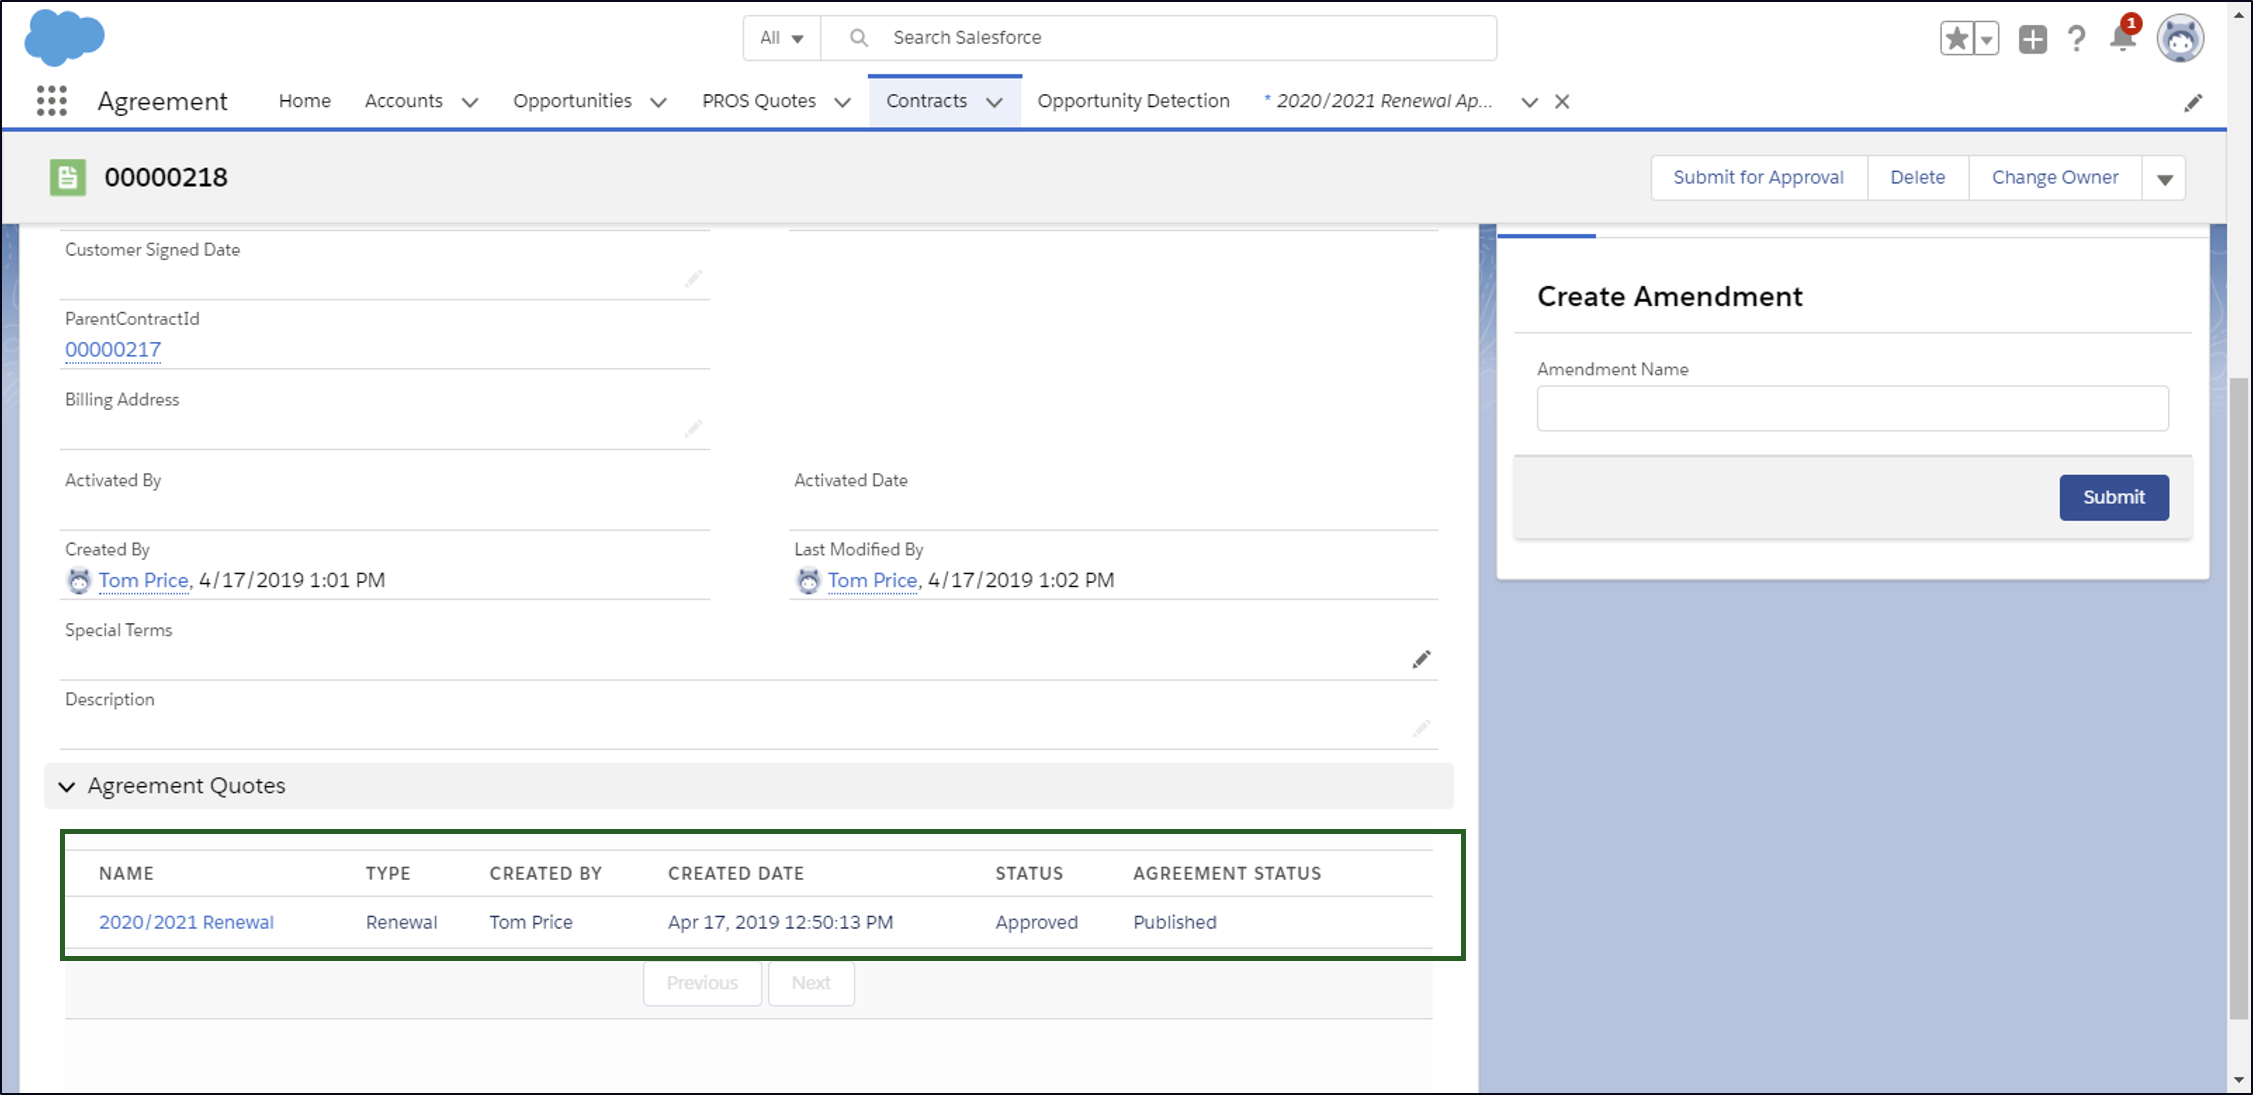2253x1095 pixels.
Task: Go to the Home tab
Action: (304, 101)
